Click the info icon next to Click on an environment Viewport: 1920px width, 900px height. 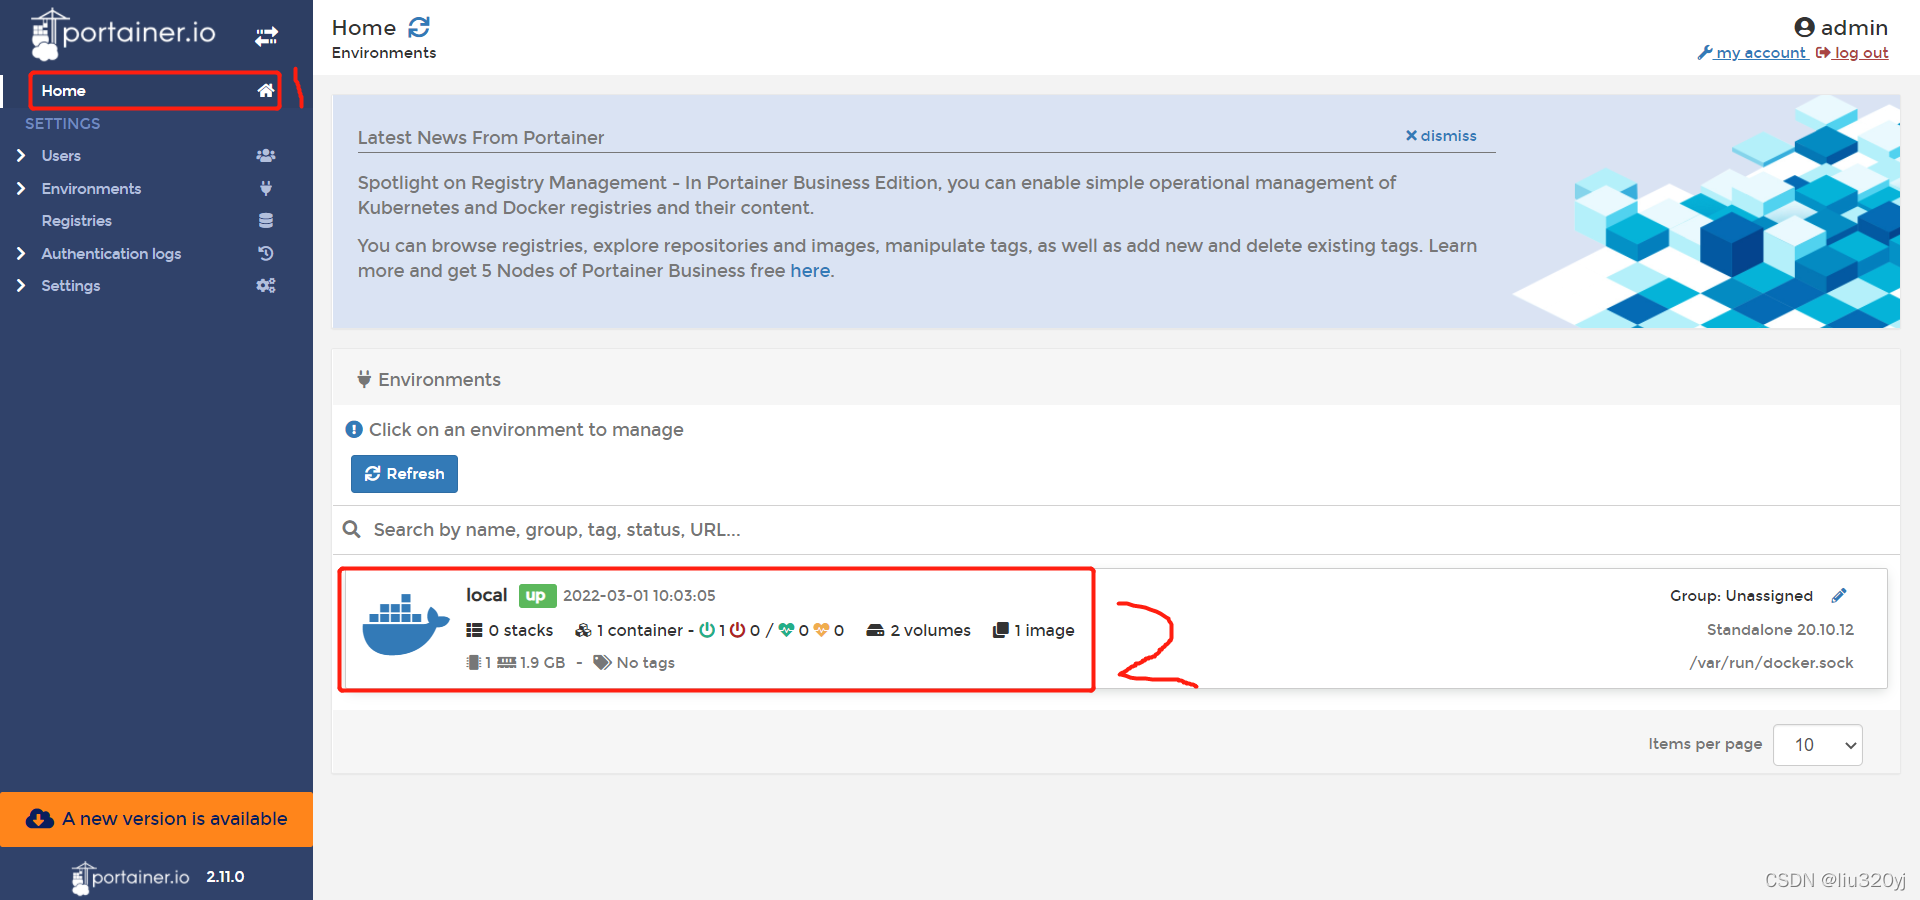click(354, 429)
